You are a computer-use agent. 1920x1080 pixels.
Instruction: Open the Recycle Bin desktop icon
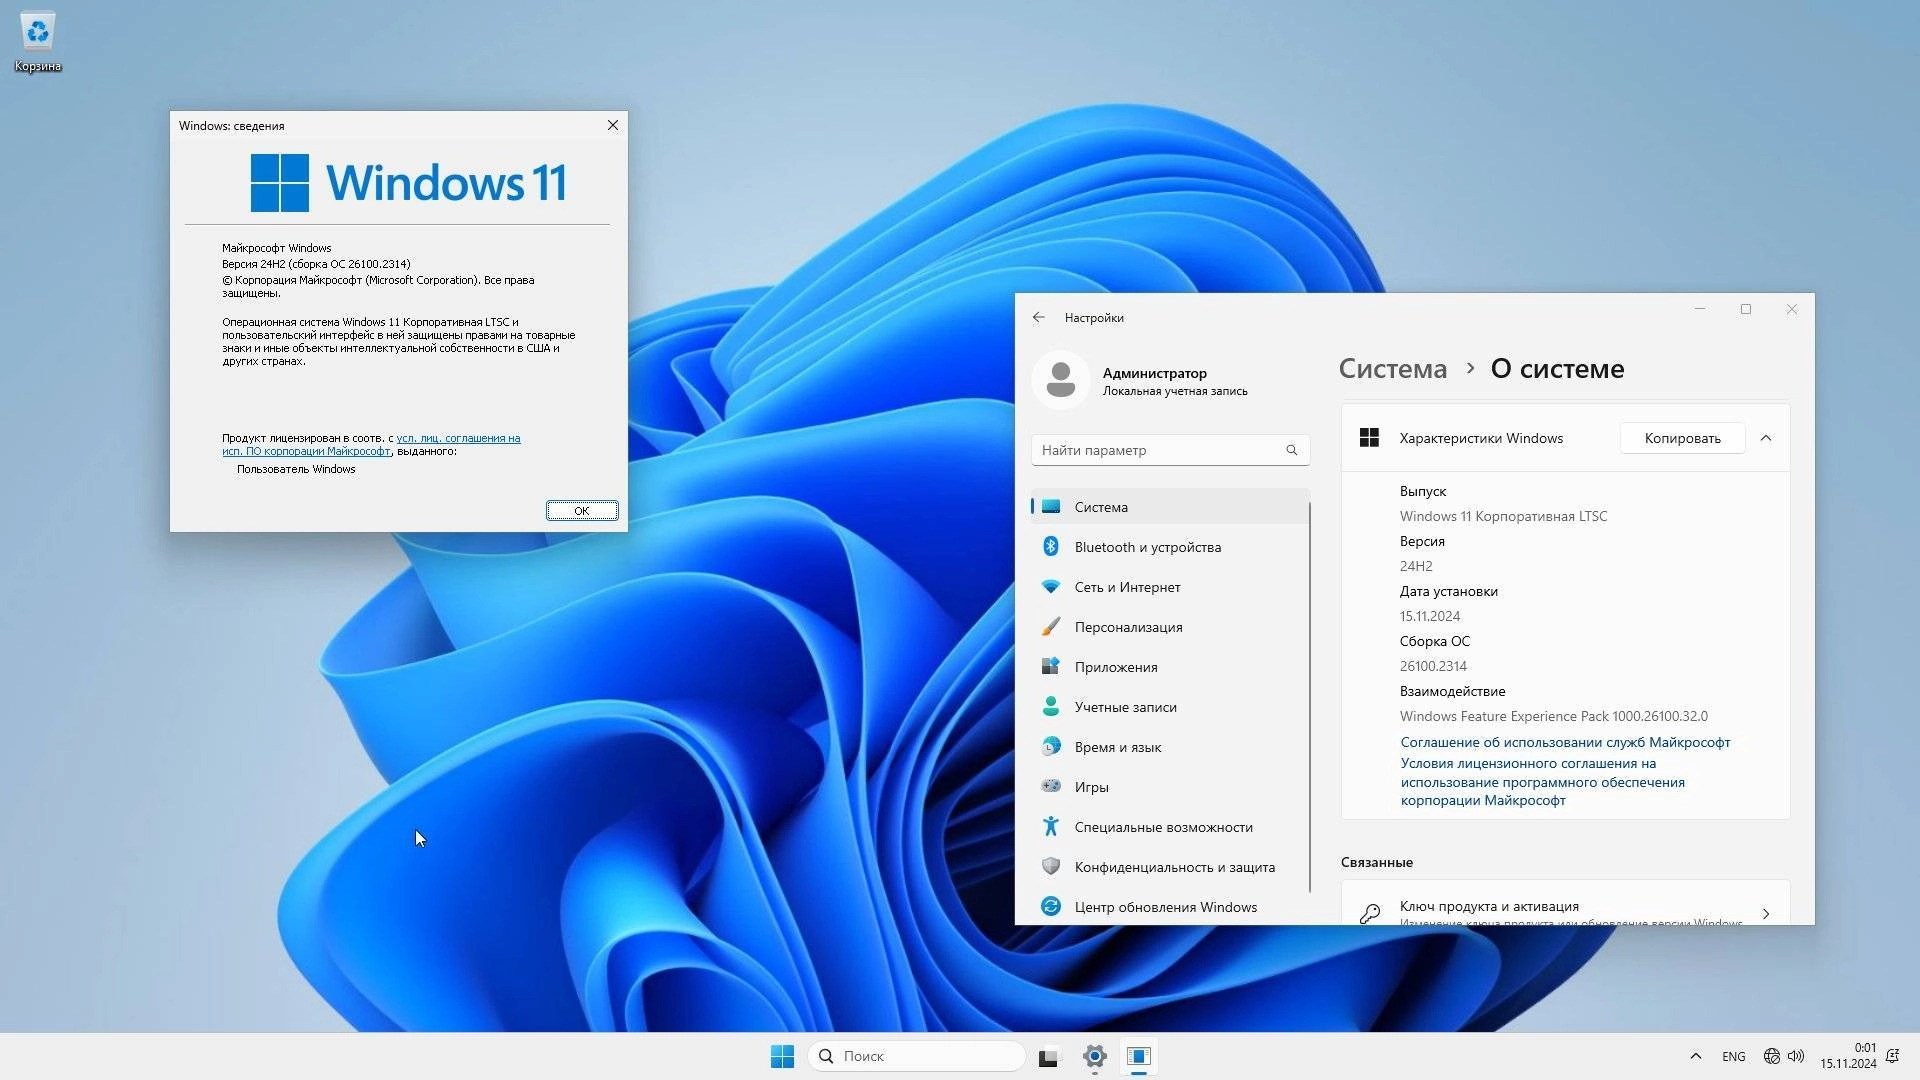[38, 42]
